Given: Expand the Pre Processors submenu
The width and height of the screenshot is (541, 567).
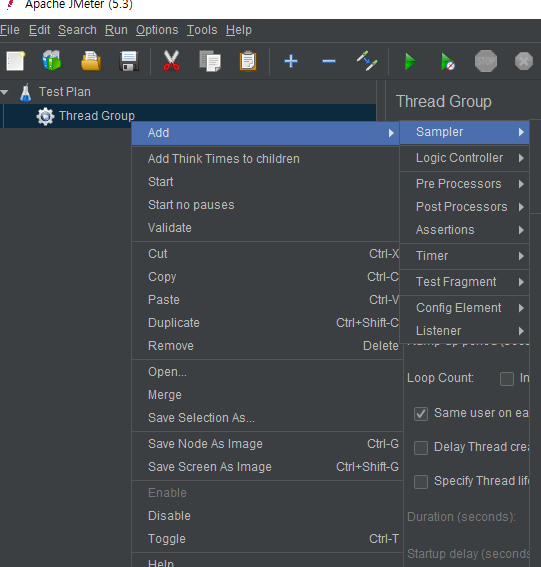Looking at the screenshot, I should click(464, 184).
